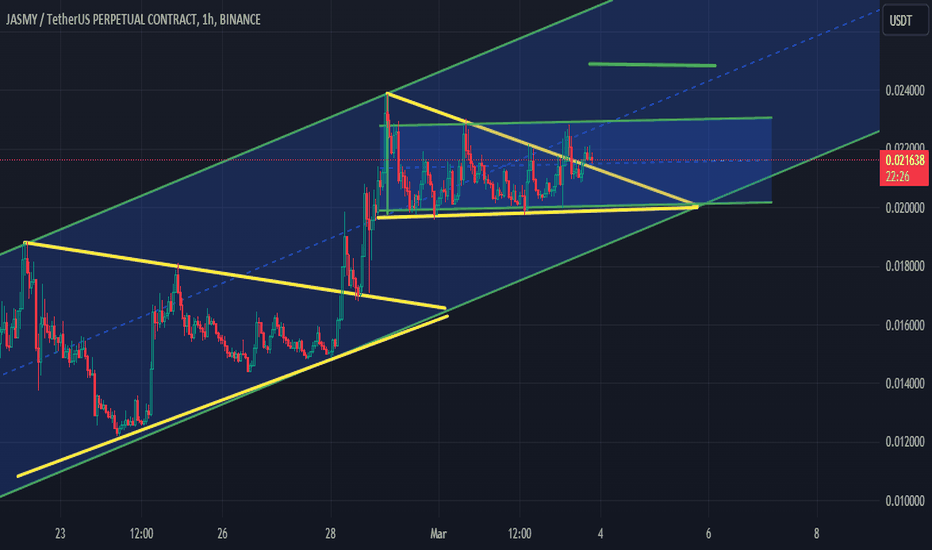
Task: Select the current price label 0.021638
Action: point(904,161)
